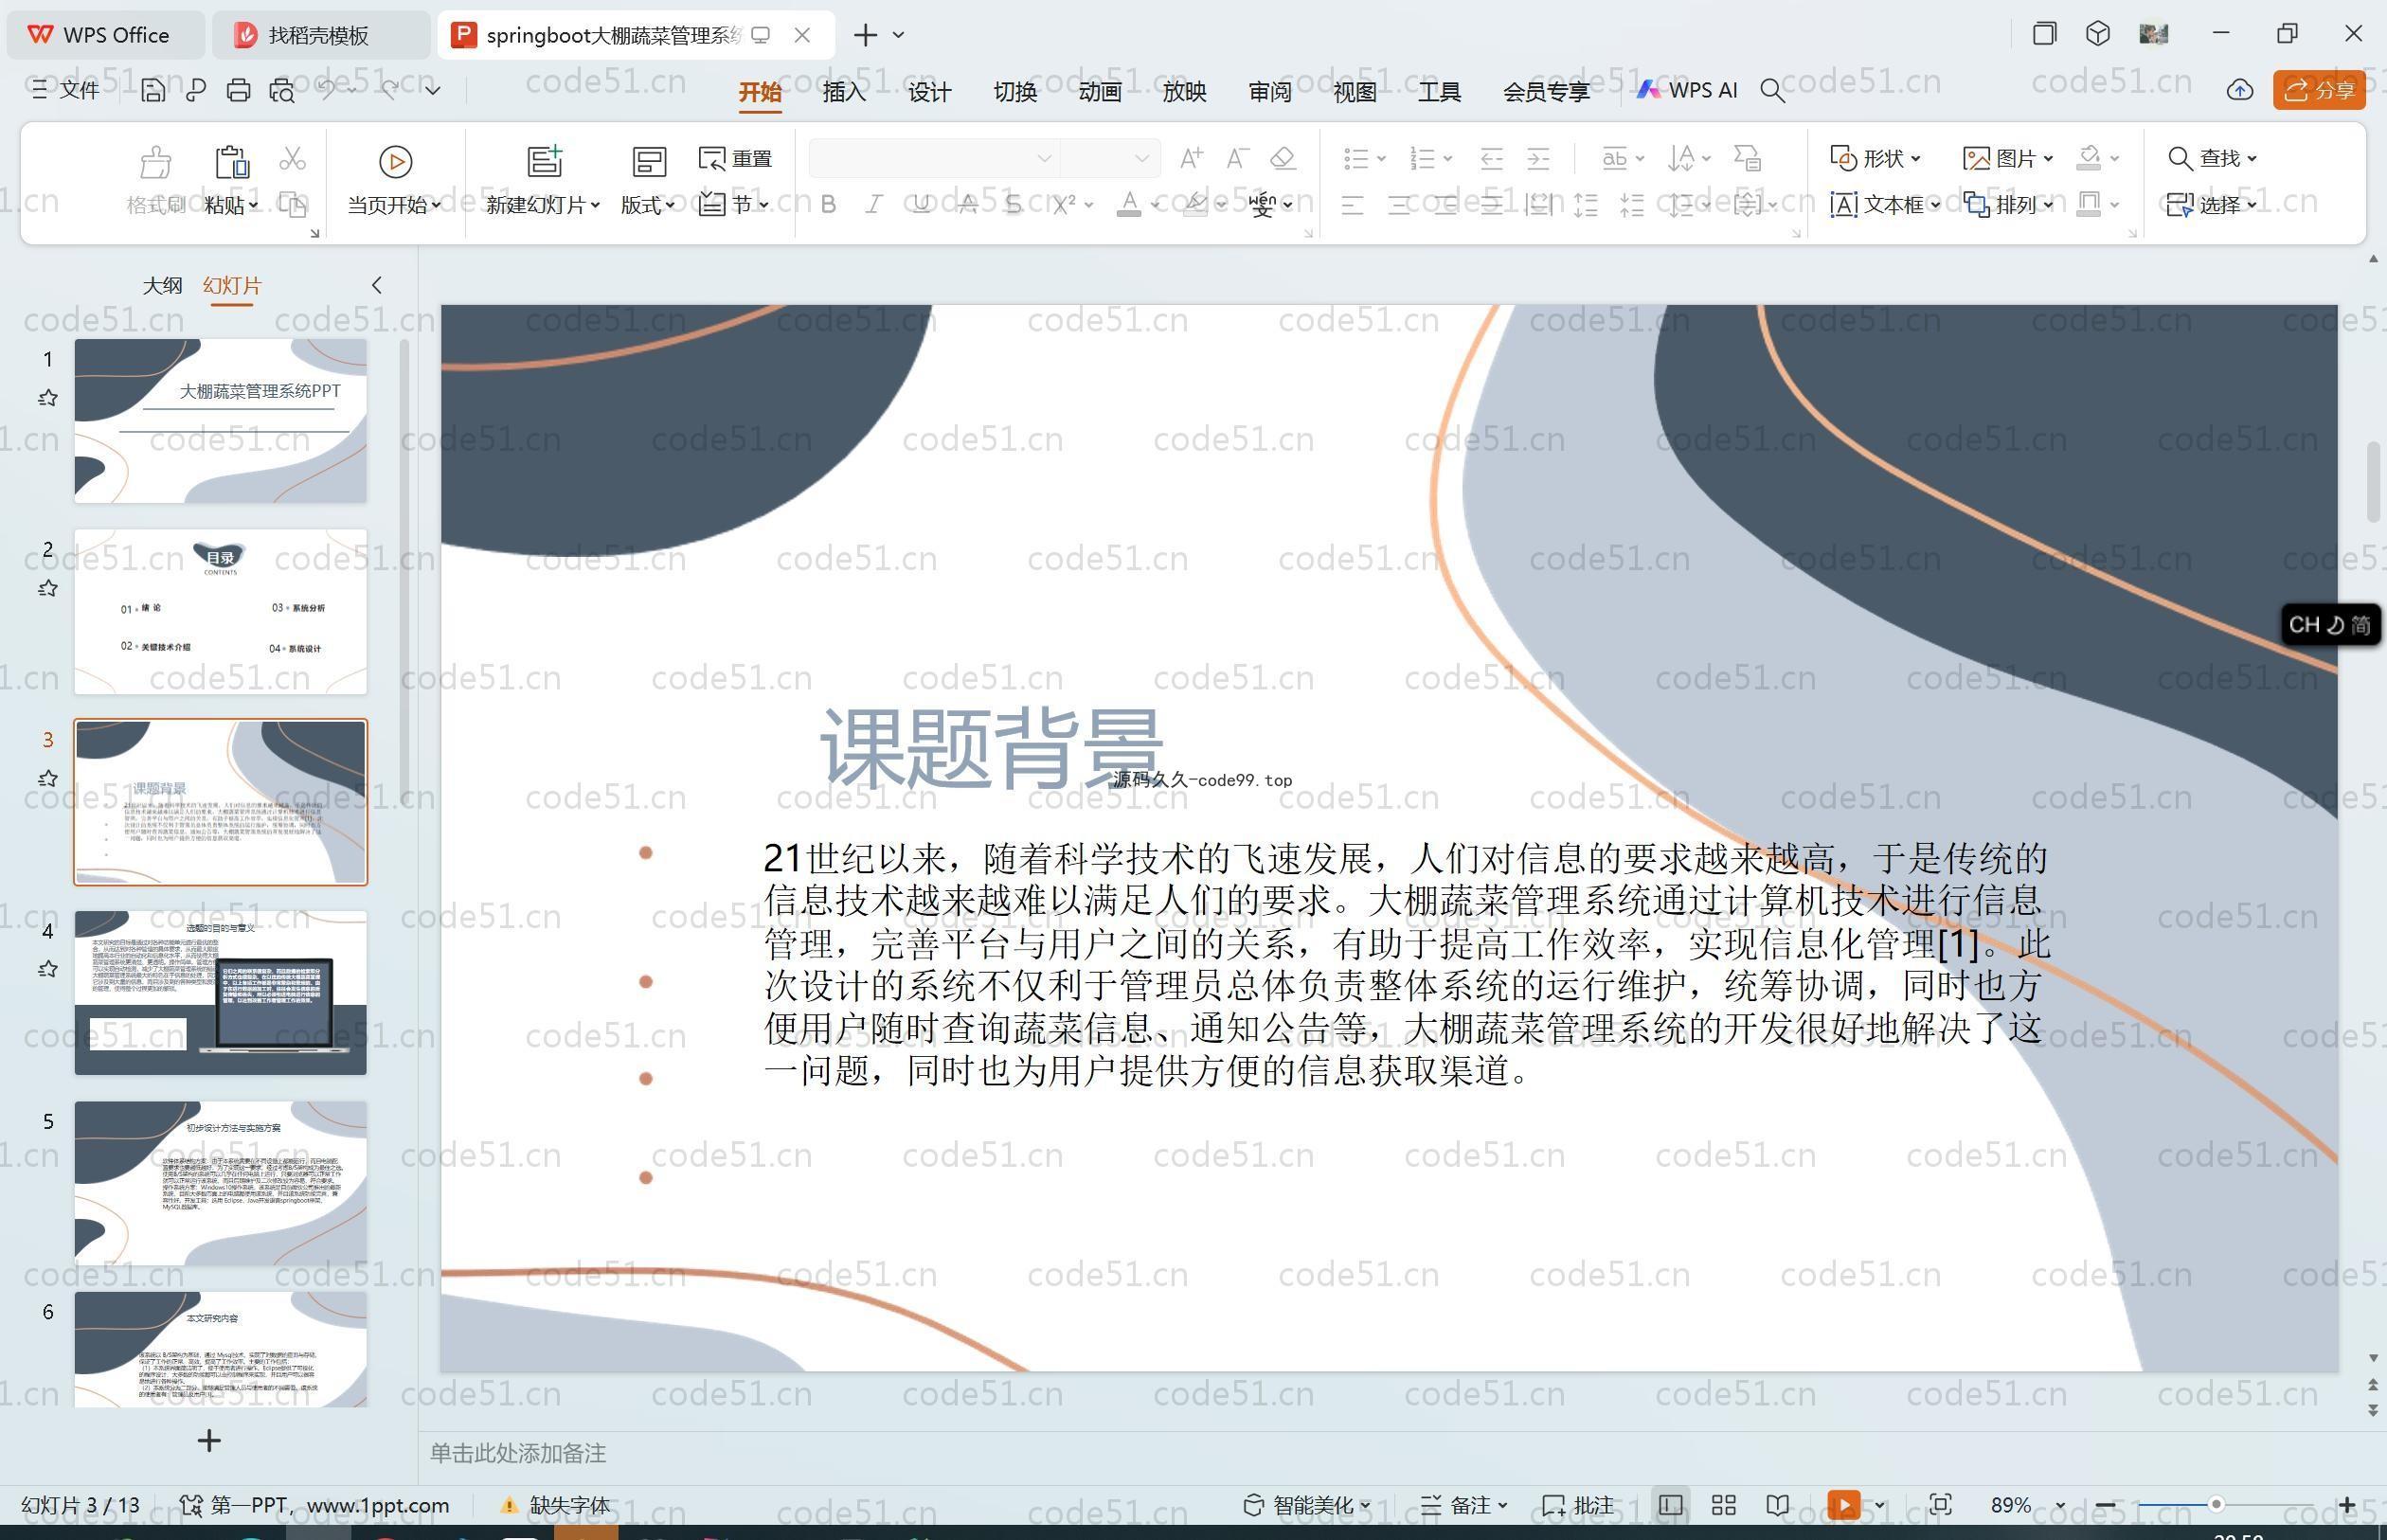Click the orange slideshow play button

pos(1843,1505)
